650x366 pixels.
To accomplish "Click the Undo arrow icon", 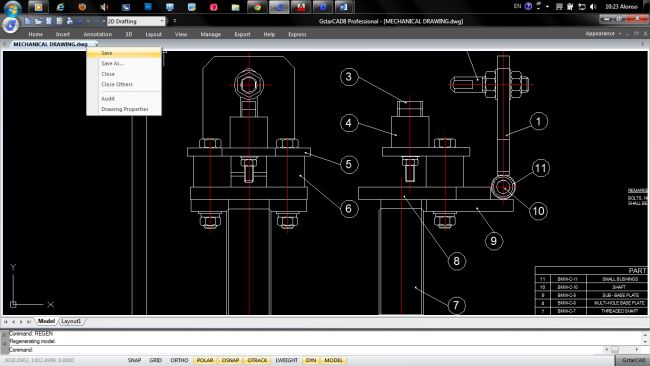I will pos(80,21).
